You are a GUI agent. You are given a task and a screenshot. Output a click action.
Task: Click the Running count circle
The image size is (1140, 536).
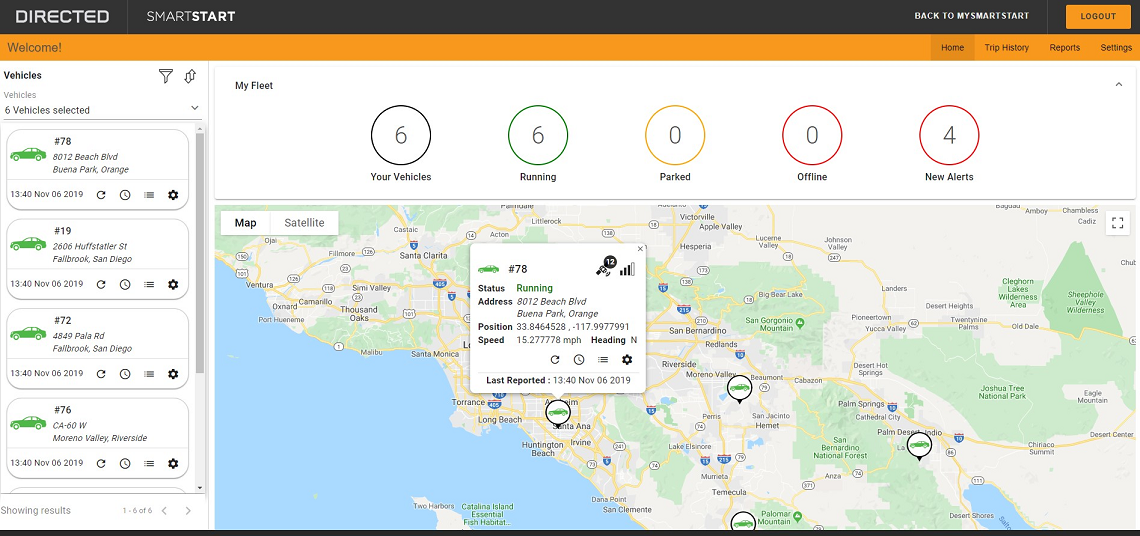(538, 135)
